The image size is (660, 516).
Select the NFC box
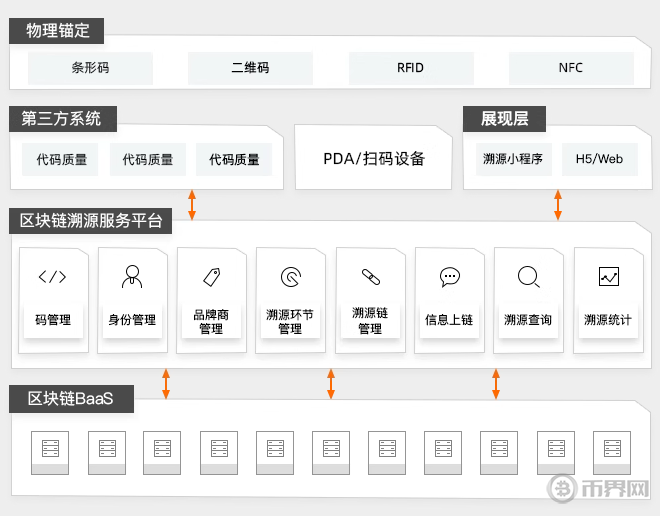coord(571,68)
